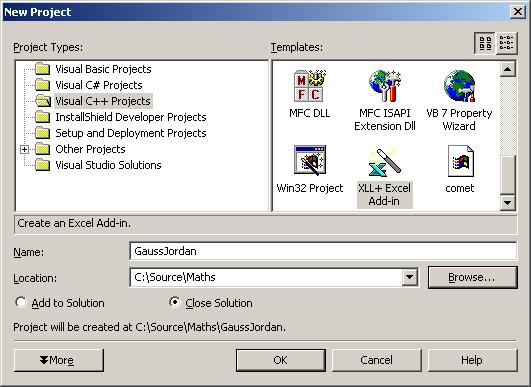
Task: Select Other Projects in the tree
Action: click(x=90, y=149)
